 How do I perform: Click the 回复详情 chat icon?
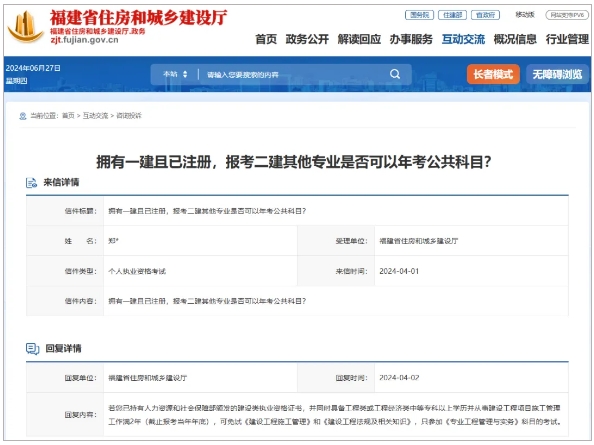[33, 349]
